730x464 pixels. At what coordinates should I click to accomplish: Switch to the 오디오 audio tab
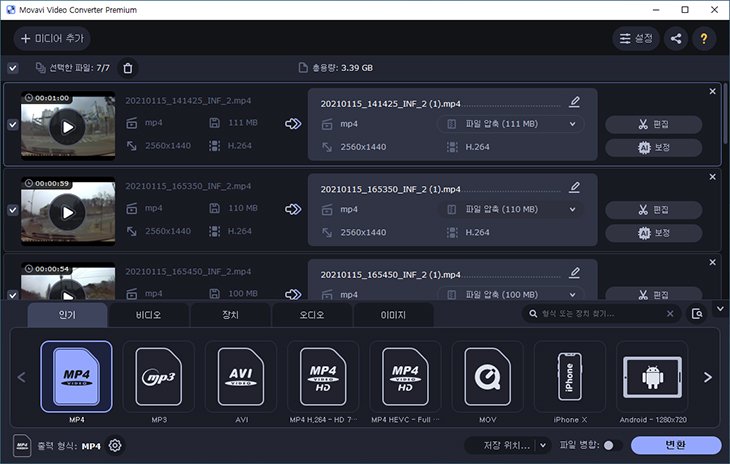(312, 315)
